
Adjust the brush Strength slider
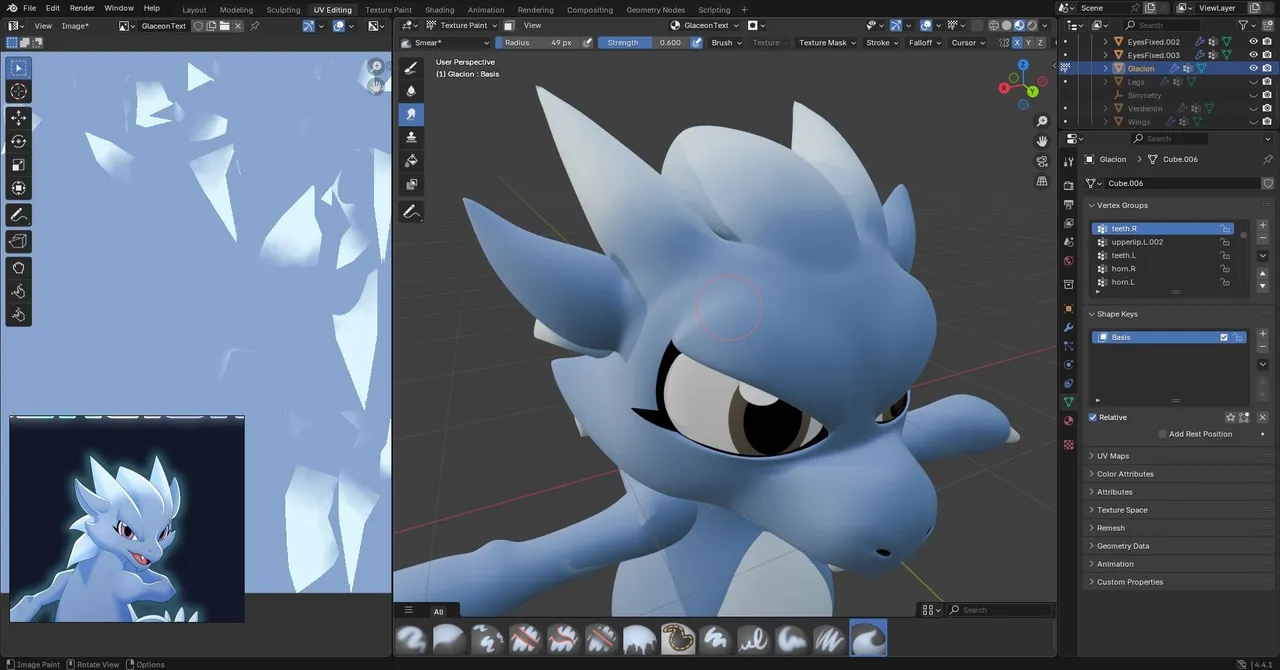click(x=645, y=43)
